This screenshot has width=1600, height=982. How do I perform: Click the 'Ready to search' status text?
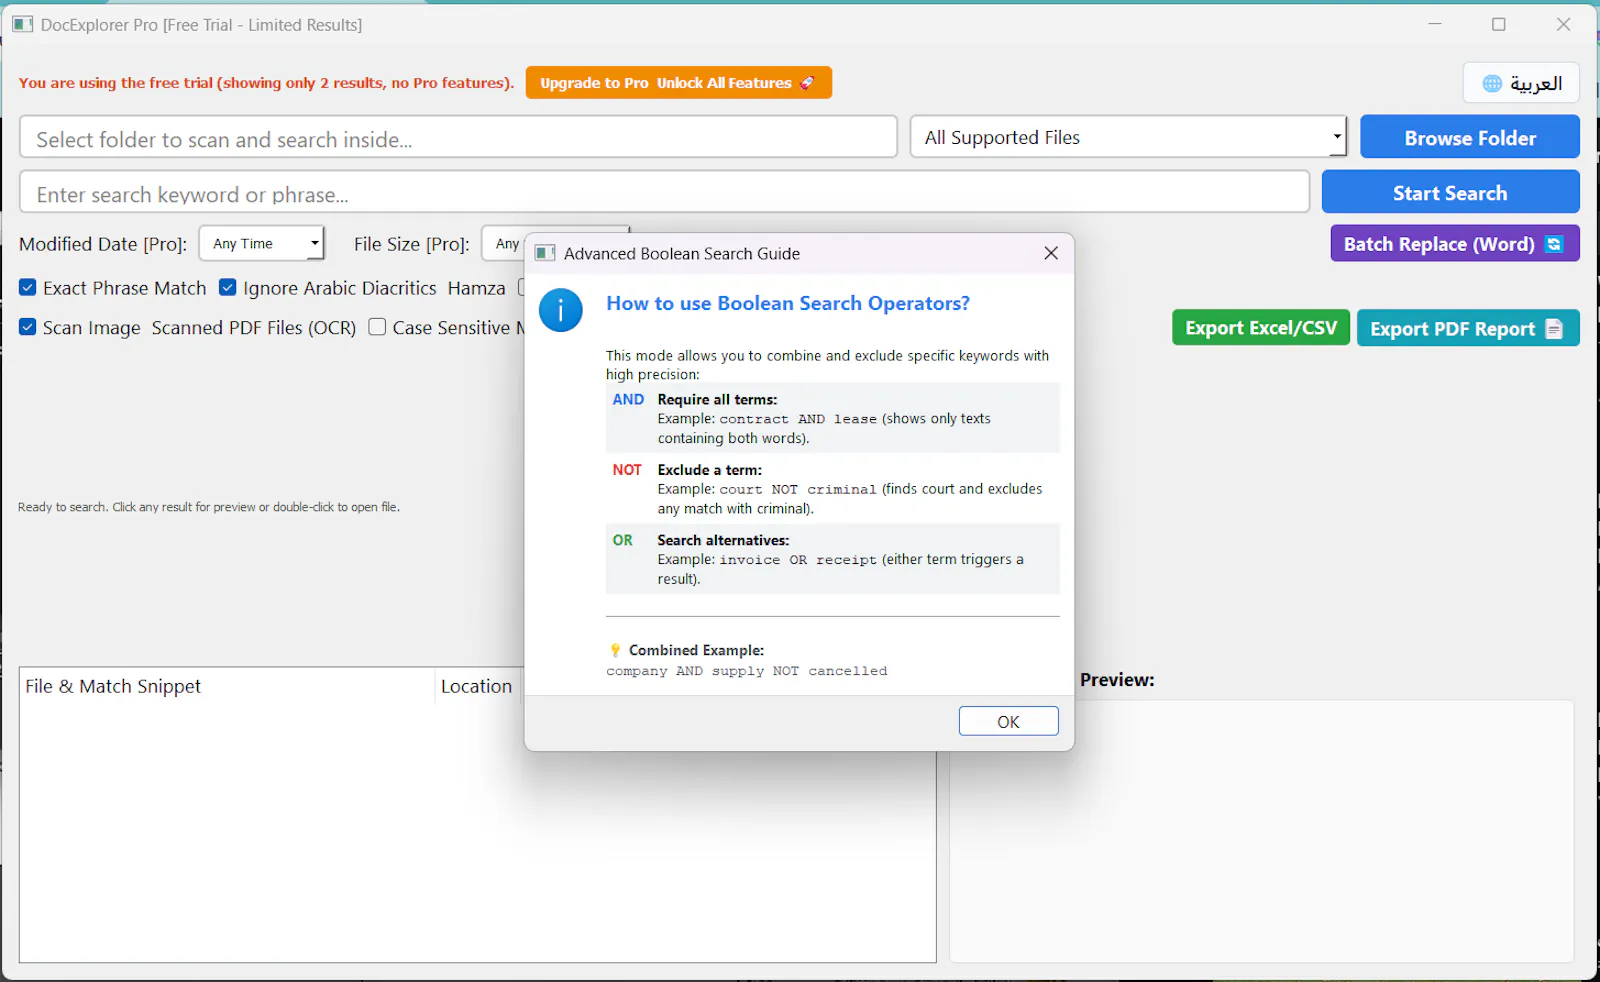[x=208, y=507]
